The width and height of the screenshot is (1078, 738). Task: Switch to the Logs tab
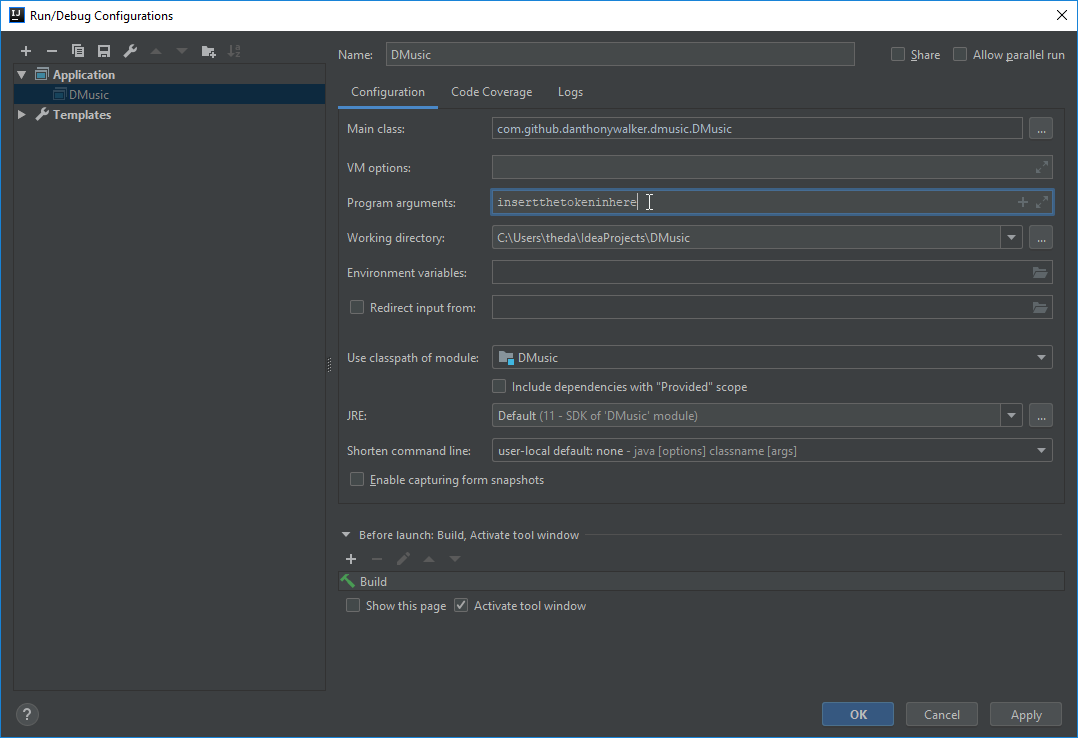[x=570, y=92]
